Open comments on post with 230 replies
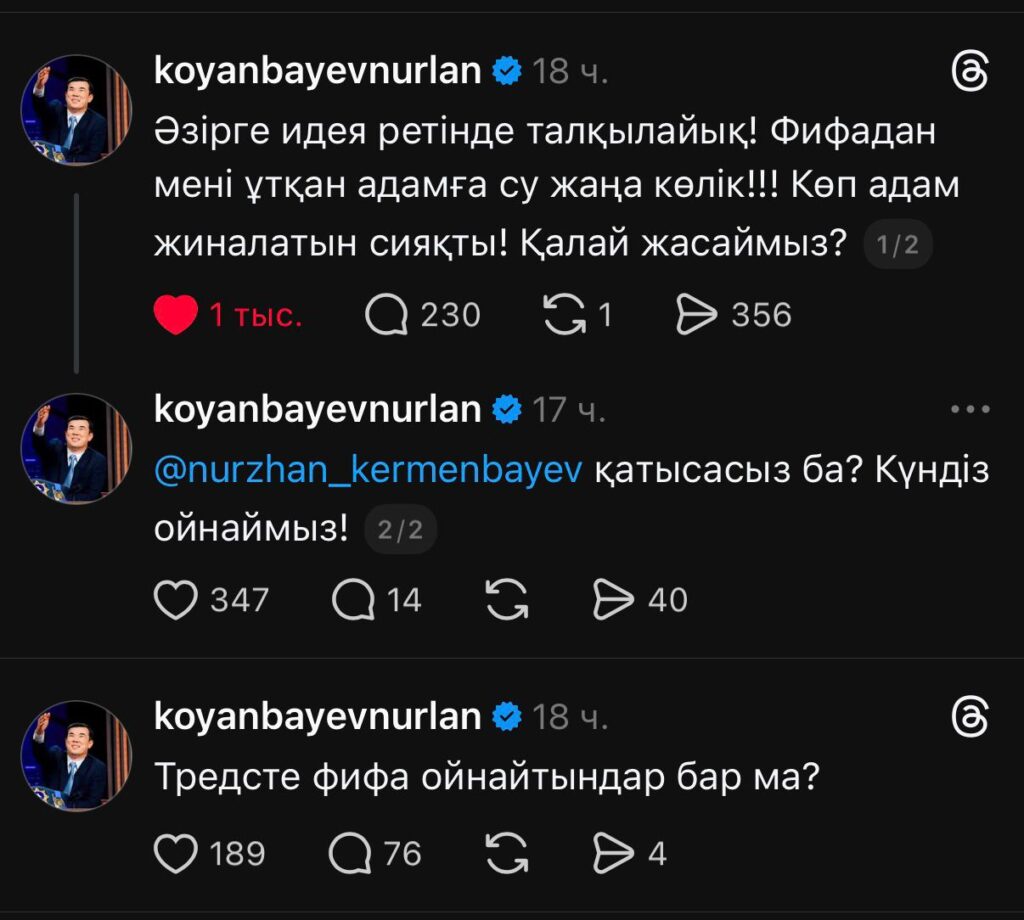 click(387, 316)
